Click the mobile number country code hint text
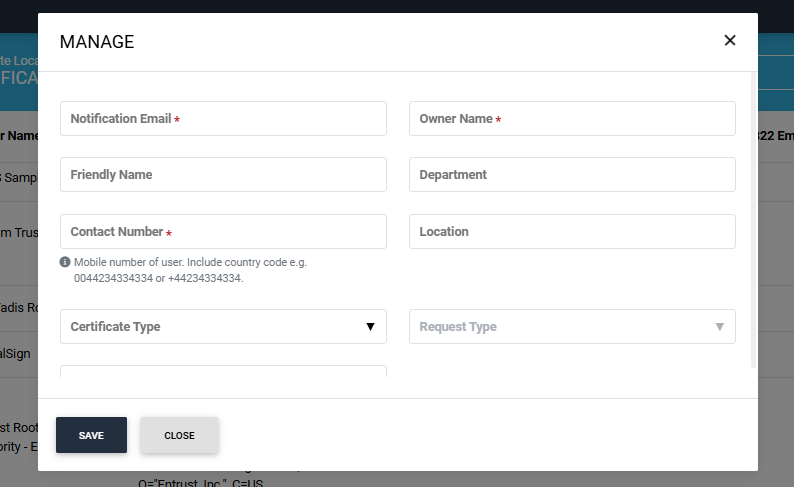The height and width of the screenshot is (487, 794). pos(190,270)
